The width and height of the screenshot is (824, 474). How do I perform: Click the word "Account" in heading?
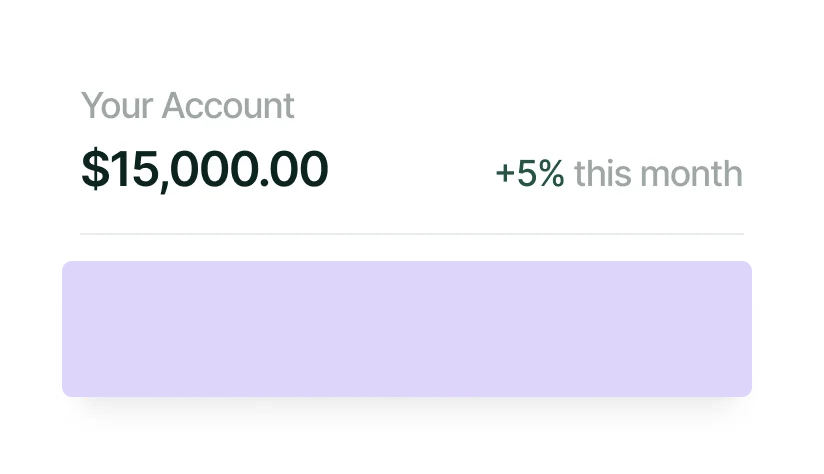228,106
